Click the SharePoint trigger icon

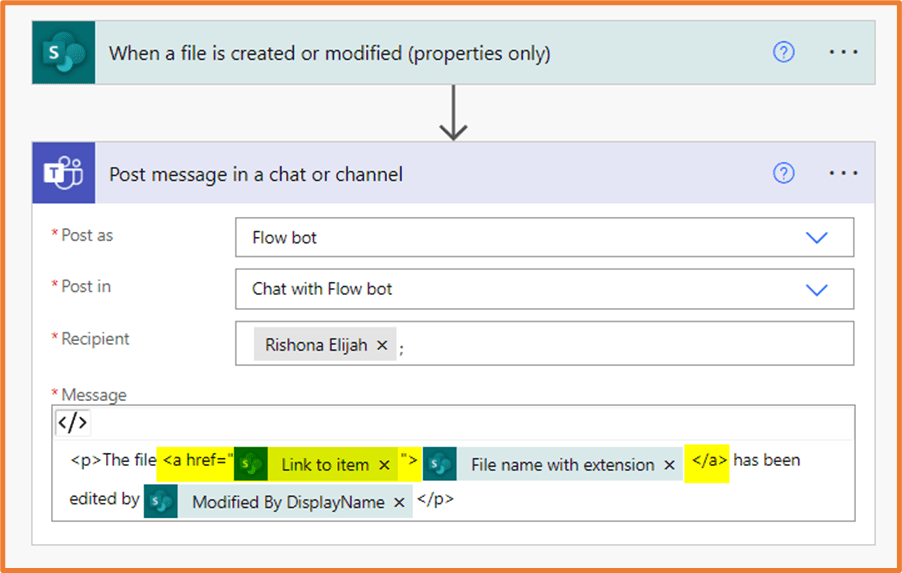64,53
